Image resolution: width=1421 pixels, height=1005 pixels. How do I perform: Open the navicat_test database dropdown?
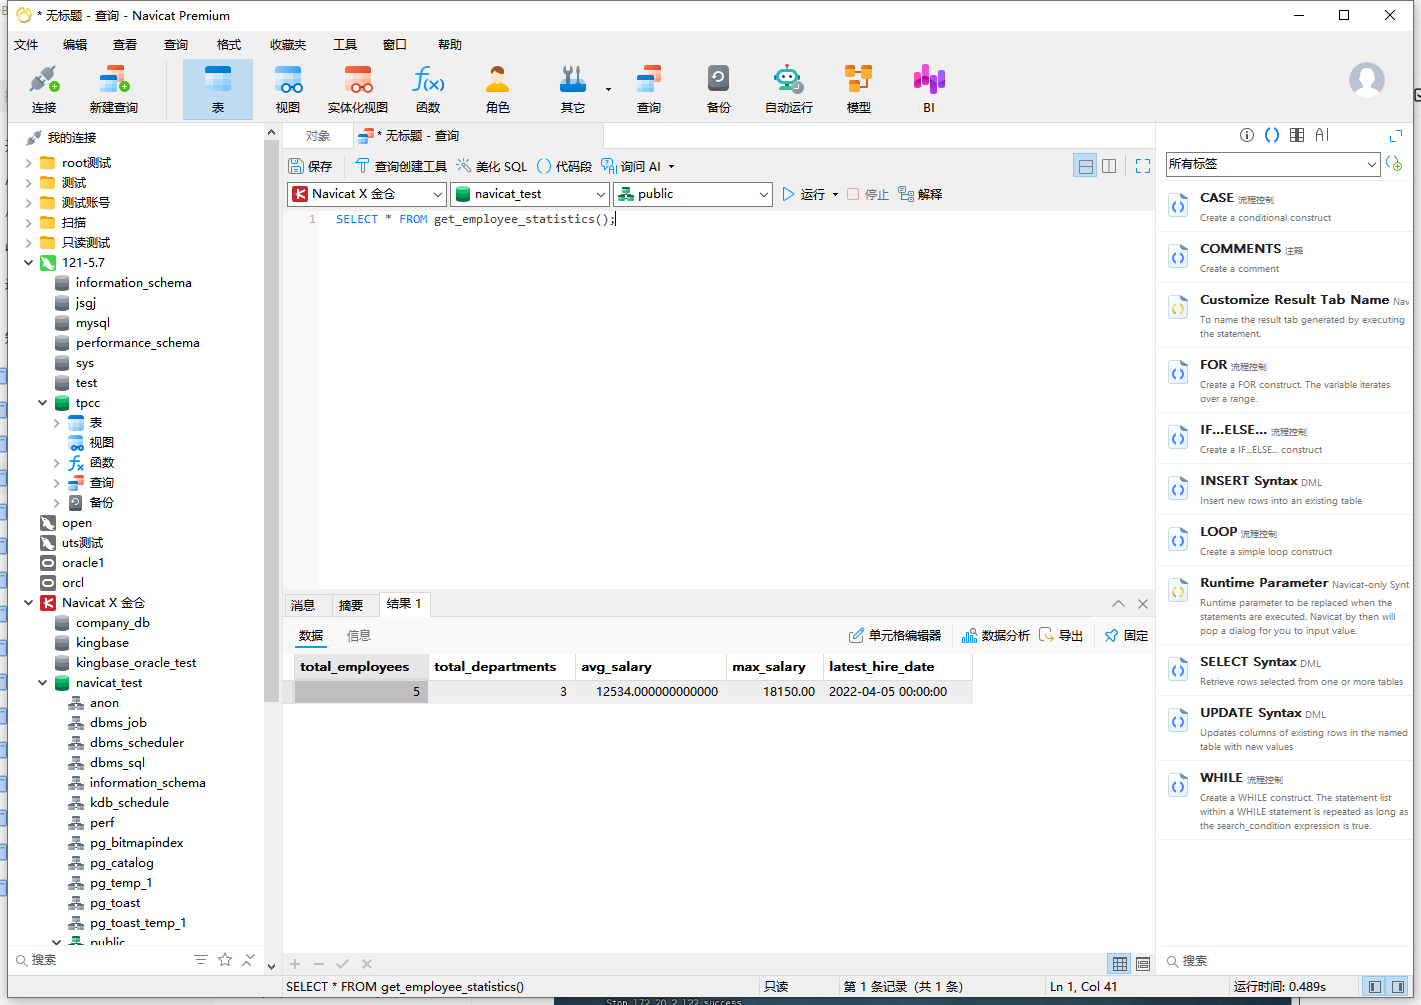(x=530, y=194)
